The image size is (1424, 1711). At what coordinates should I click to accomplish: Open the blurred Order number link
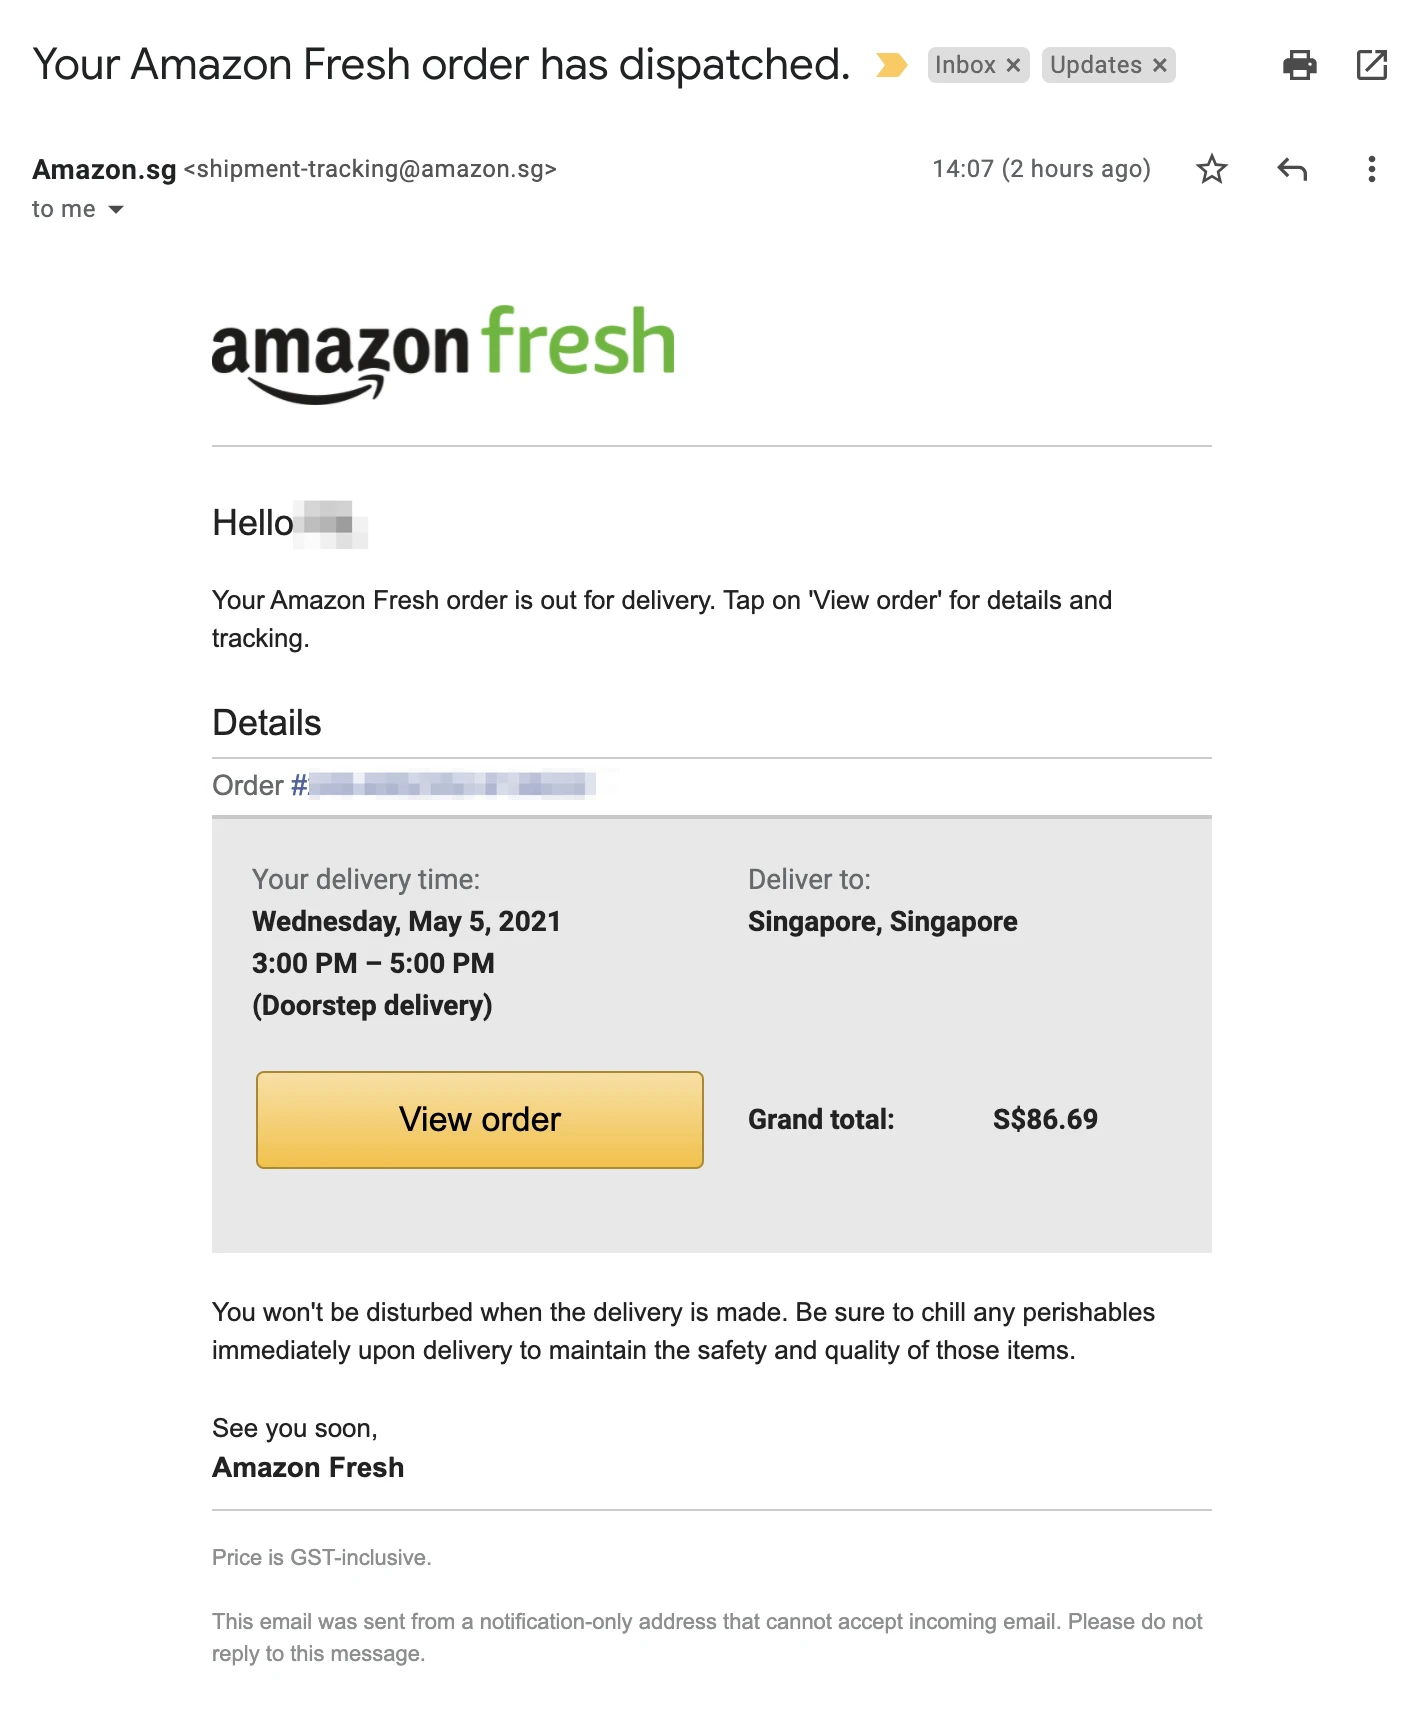point(450,785)
